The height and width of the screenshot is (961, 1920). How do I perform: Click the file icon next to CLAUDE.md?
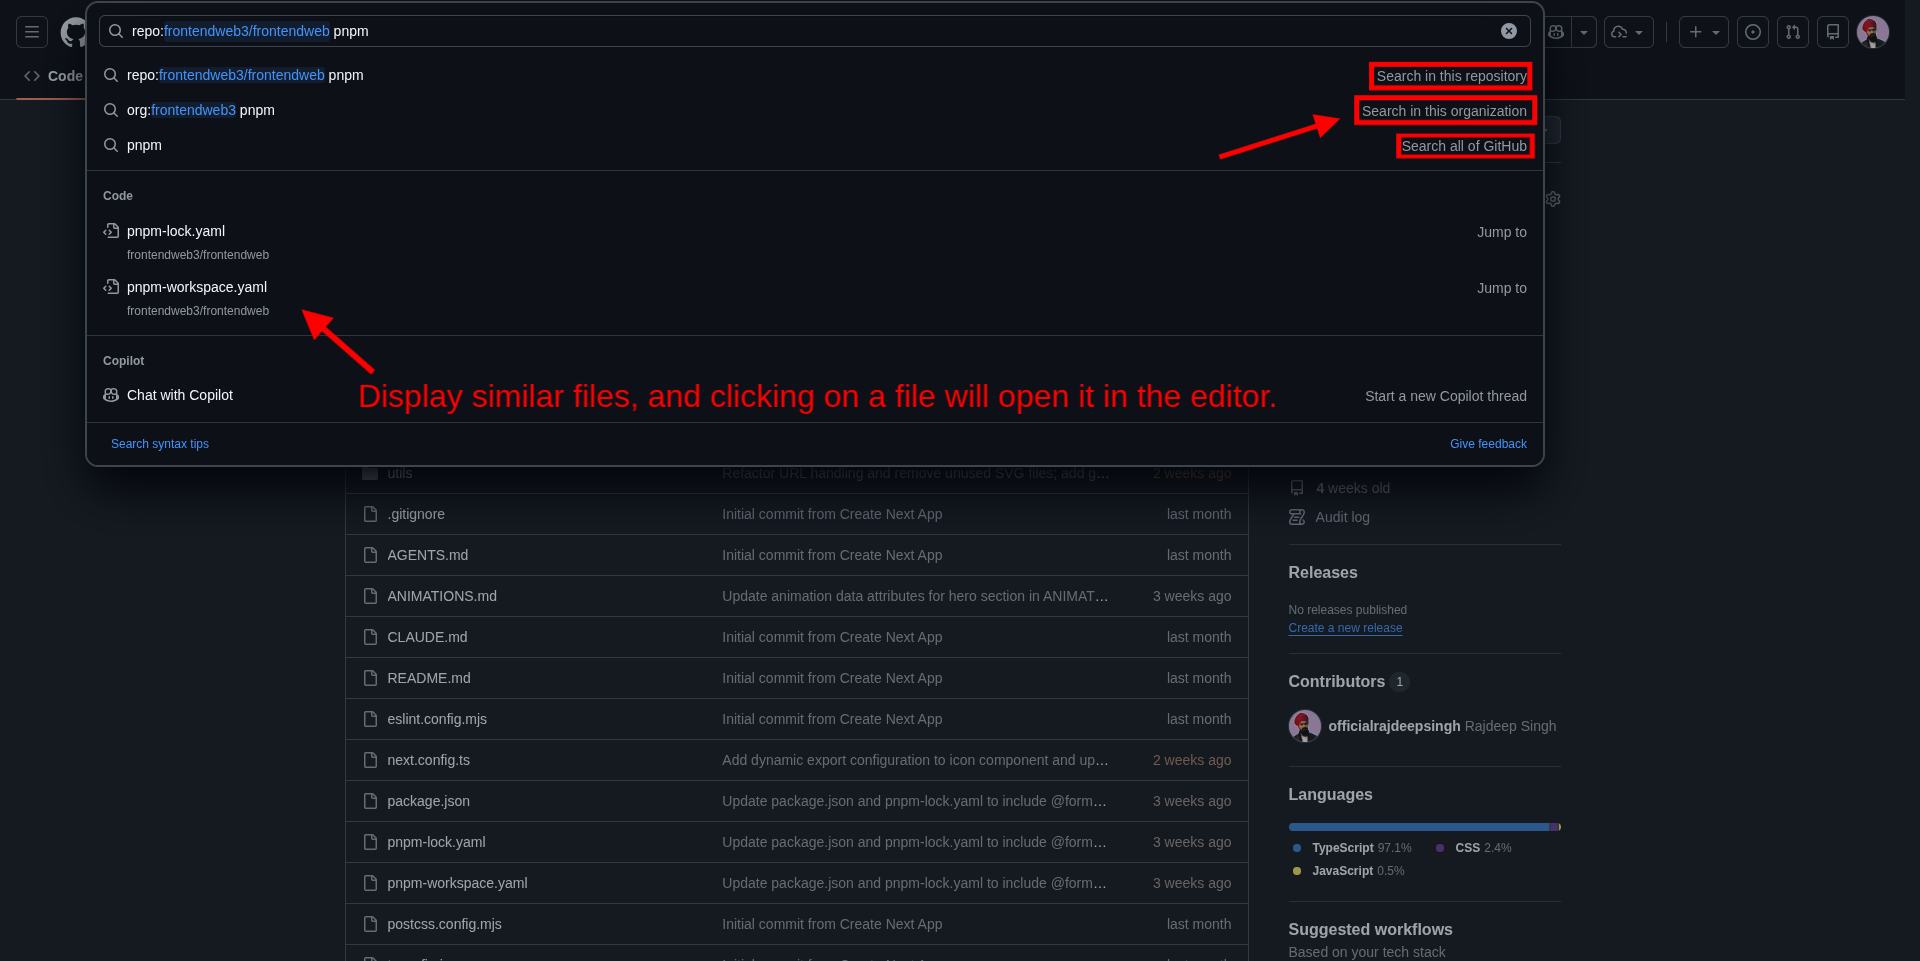tap(370, 637)
